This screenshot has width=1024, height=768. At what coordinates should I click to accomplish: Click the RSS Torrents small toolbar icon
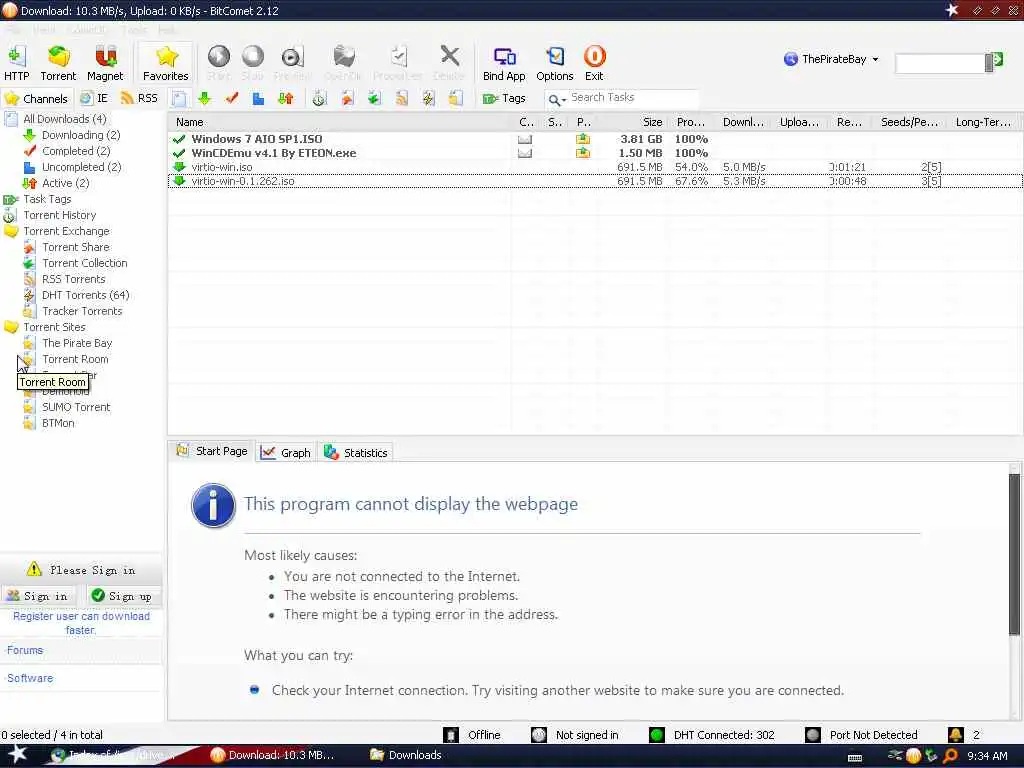click(x=401, y=99)
